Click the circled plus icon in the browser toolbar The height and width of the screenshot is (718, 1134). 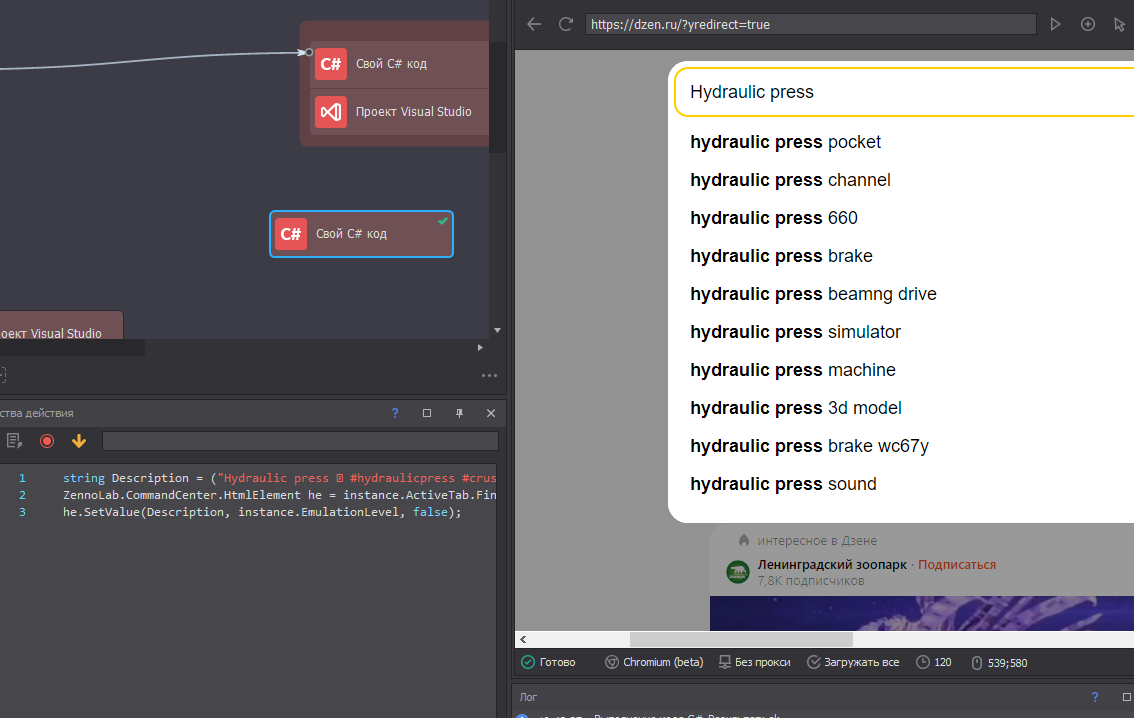pos(1088,24)
